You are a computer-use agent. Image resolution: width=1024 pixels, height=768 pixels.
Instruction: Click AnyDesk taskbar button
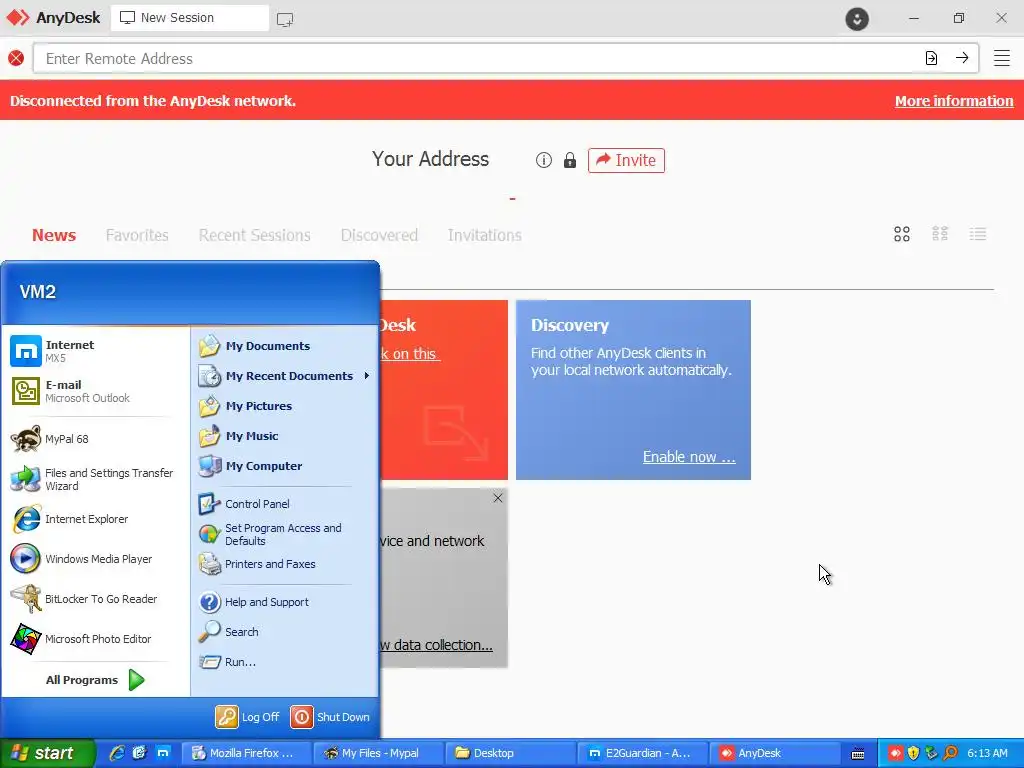775,753
